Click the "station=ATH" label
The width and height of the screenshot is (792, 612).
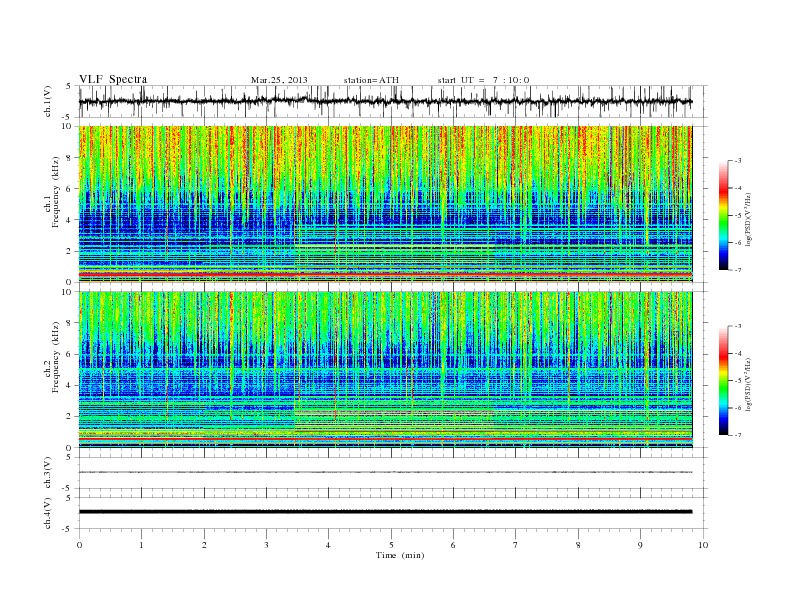(371, 80)
